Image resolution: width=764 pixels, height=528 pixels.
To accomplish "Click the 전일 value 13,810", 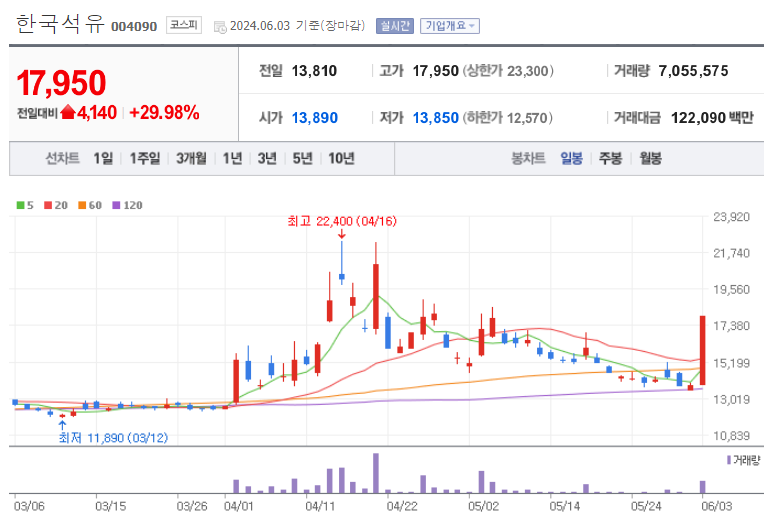I will [x=314, y=71].
